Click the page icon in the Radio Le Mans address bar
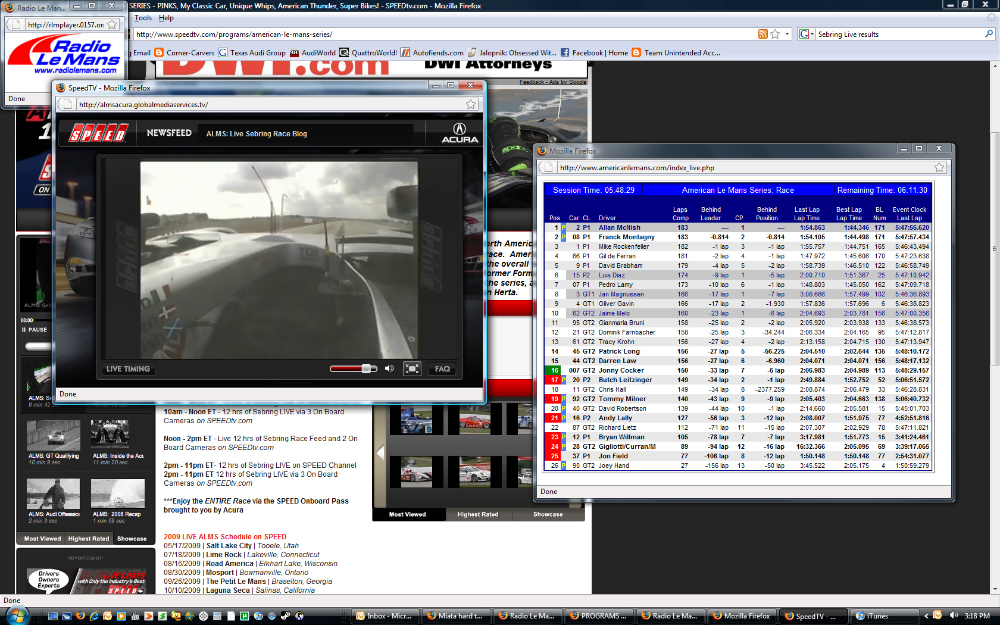Screen dimensions: 1000x625 pyautogui.click(x=15, y=25)
